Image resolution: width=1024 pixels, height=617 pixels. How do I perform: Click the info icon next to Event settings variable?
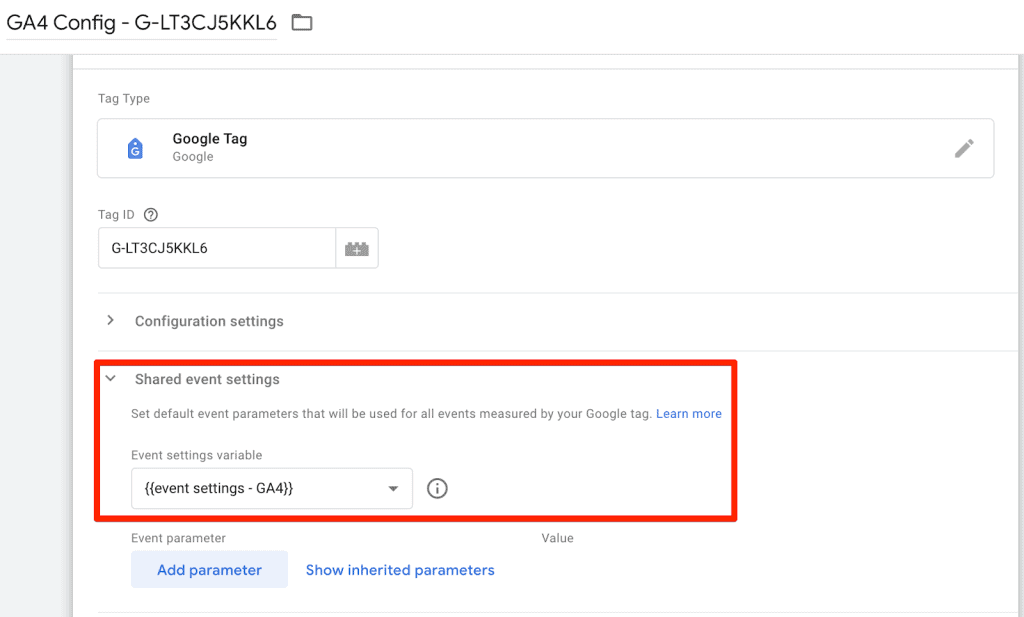pos(437,488)
